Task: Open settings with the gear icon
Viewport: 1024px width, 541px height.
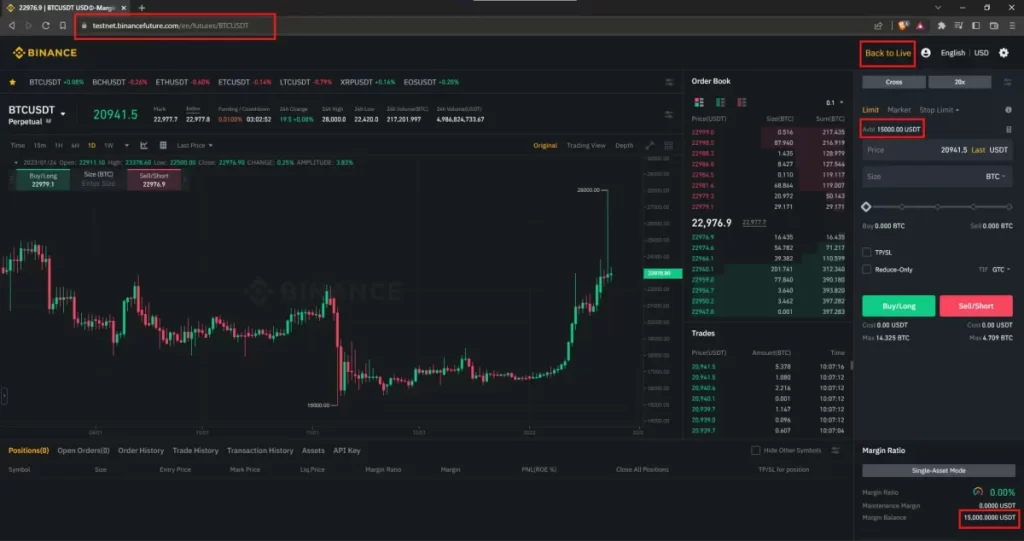Action: point(1004,53)
